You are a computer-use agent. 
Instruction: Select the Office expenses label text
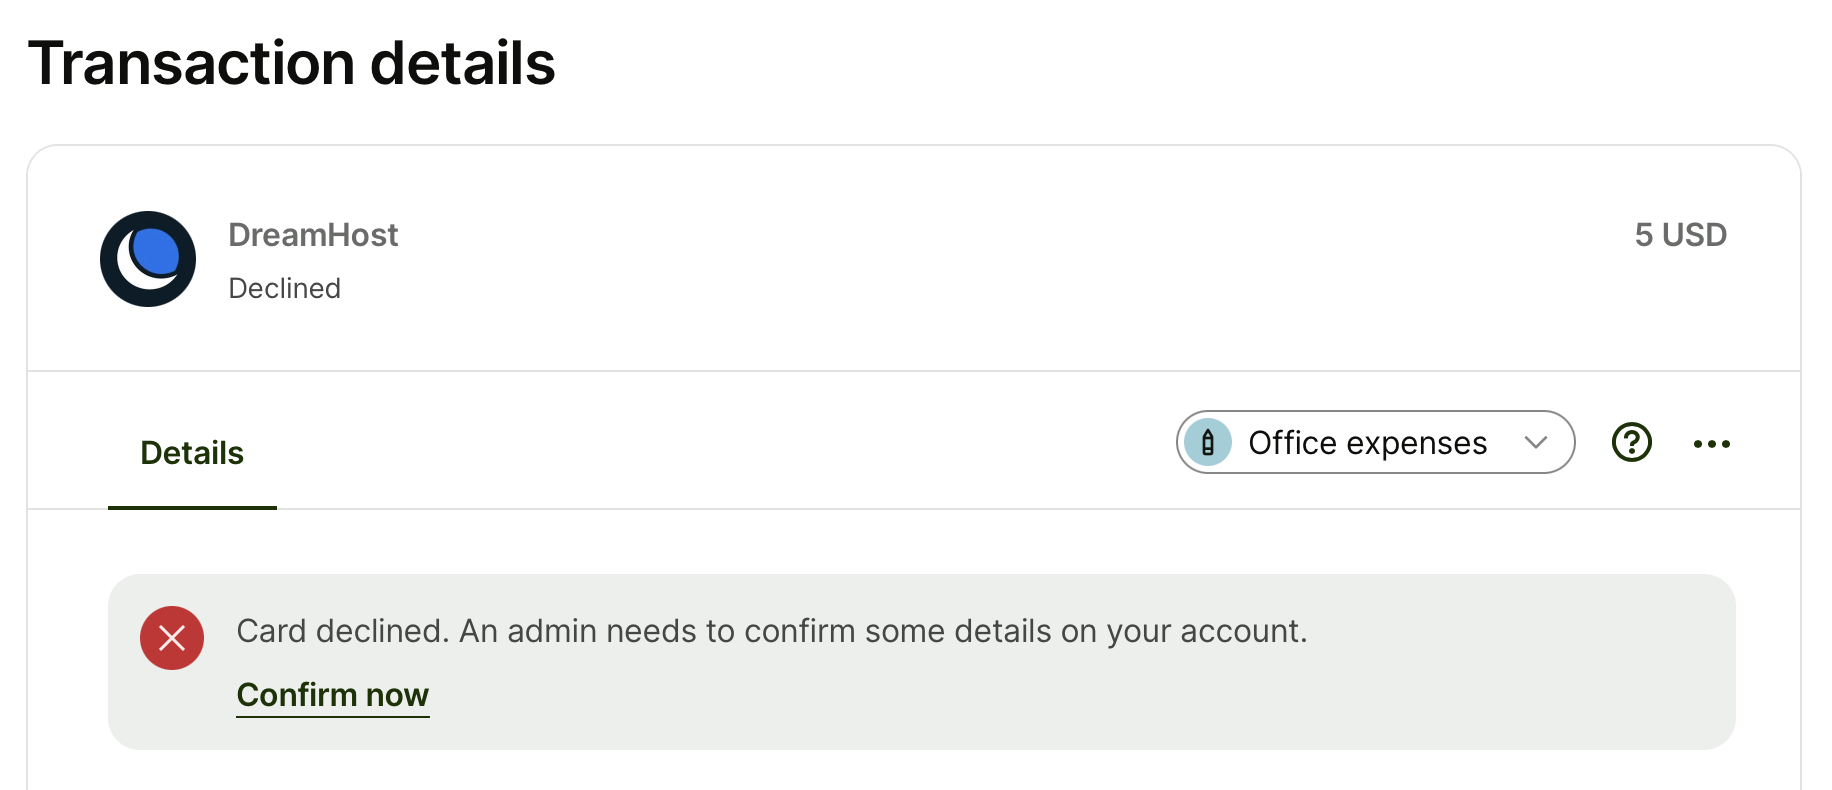[x=1368, y=442]
